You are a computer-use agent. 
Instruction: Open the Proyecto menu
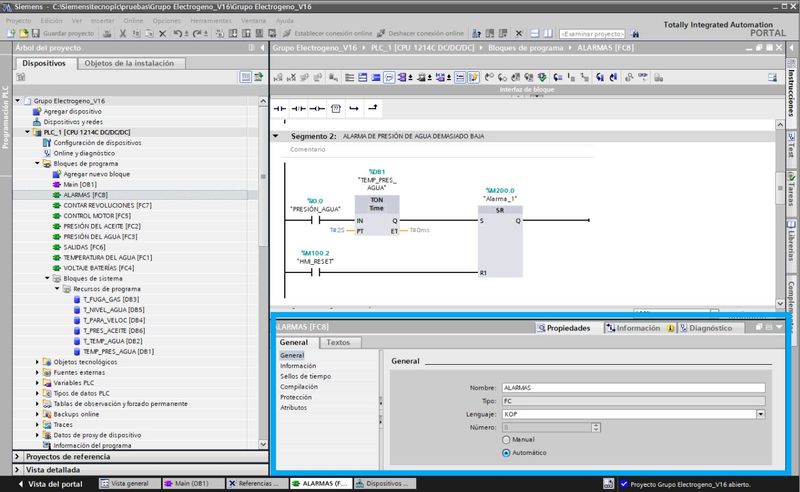(x=18, y=21)
